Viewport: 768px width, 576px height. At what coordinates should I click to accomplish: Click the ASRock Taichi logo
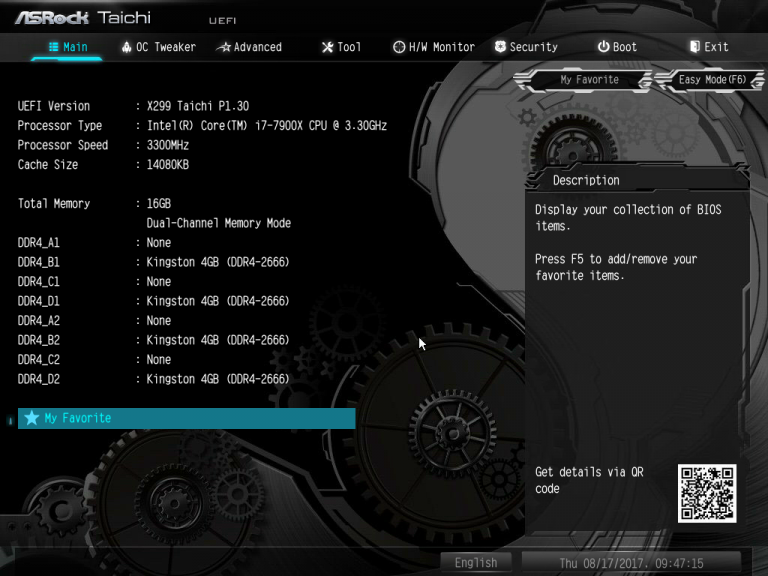click(83, 18)
